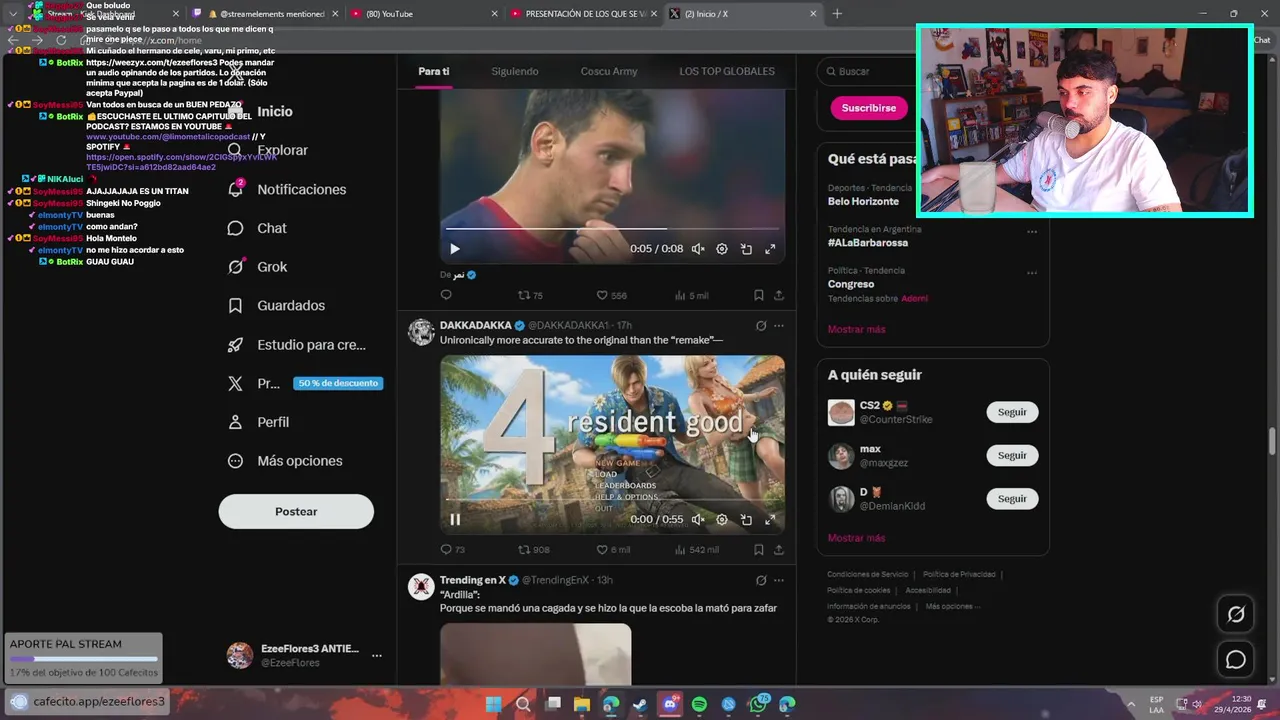This screenshot has height=720, width=1280.
Task: Open the floating Grok button
Action: [x=1236, y=614]
